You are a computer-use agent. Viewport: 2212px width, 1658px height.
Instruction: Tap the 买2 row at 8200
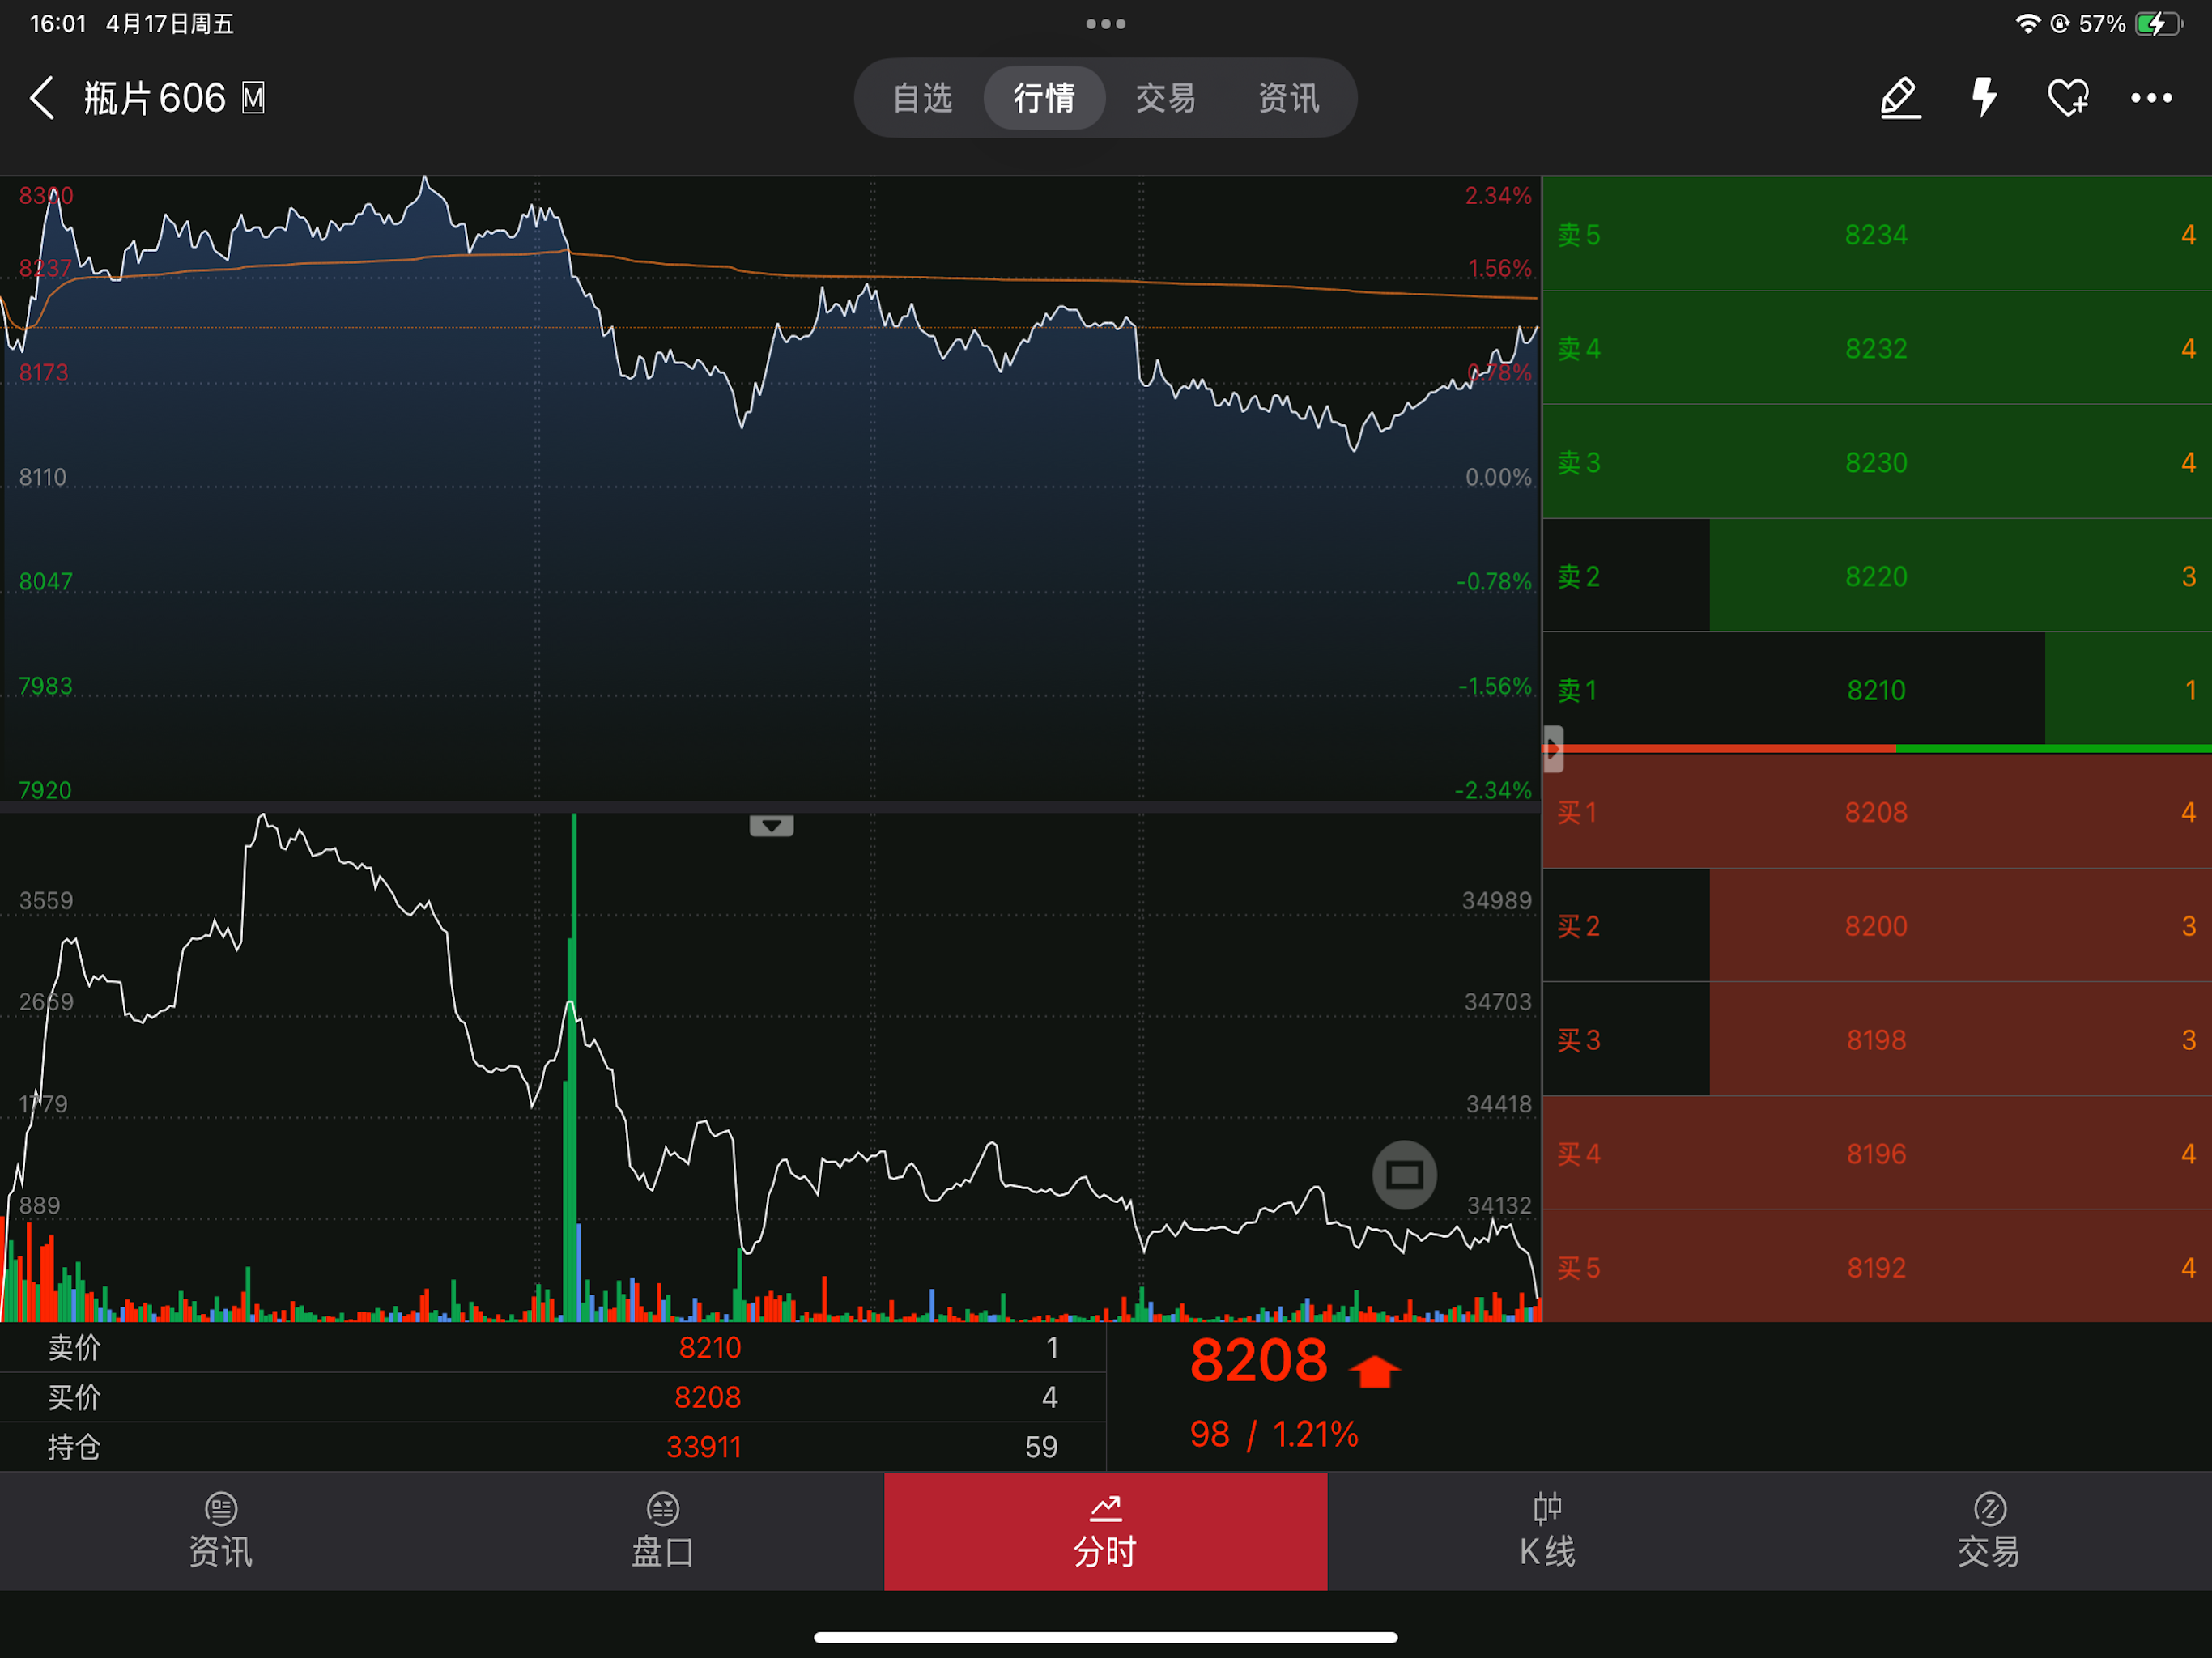click(x=1877, y=926)
